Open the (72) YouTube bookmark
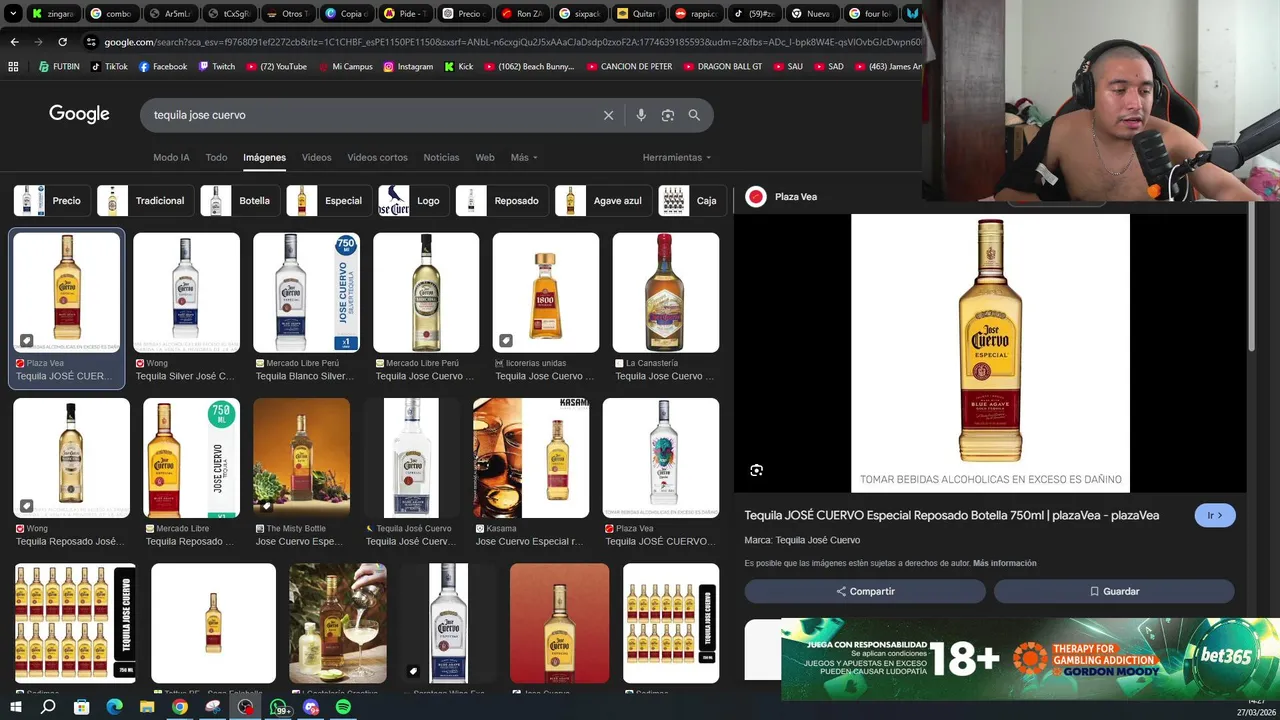The height and width of the screenshot is (720, 1280). tap(276, 67)
